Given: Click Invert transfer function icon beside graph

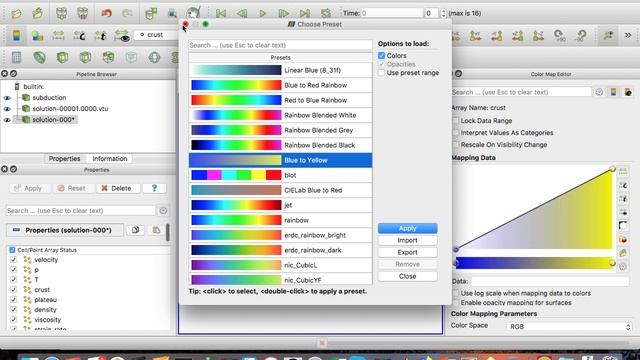Looking at the screenshot, I should coord(623,225).
